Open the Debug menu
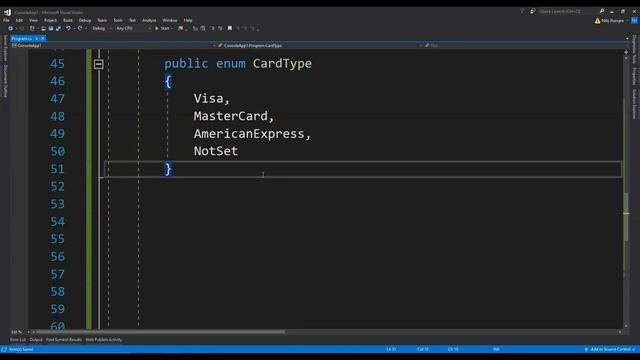The image size is (640, 360). point(85,20)
